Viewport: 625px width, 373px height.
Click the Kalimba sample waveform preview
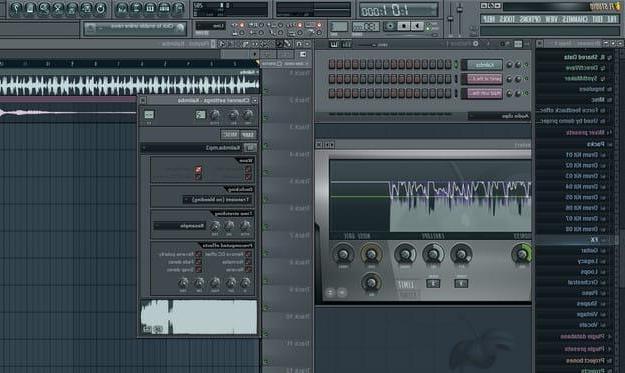pyautogui.click(x=199, y=317)
